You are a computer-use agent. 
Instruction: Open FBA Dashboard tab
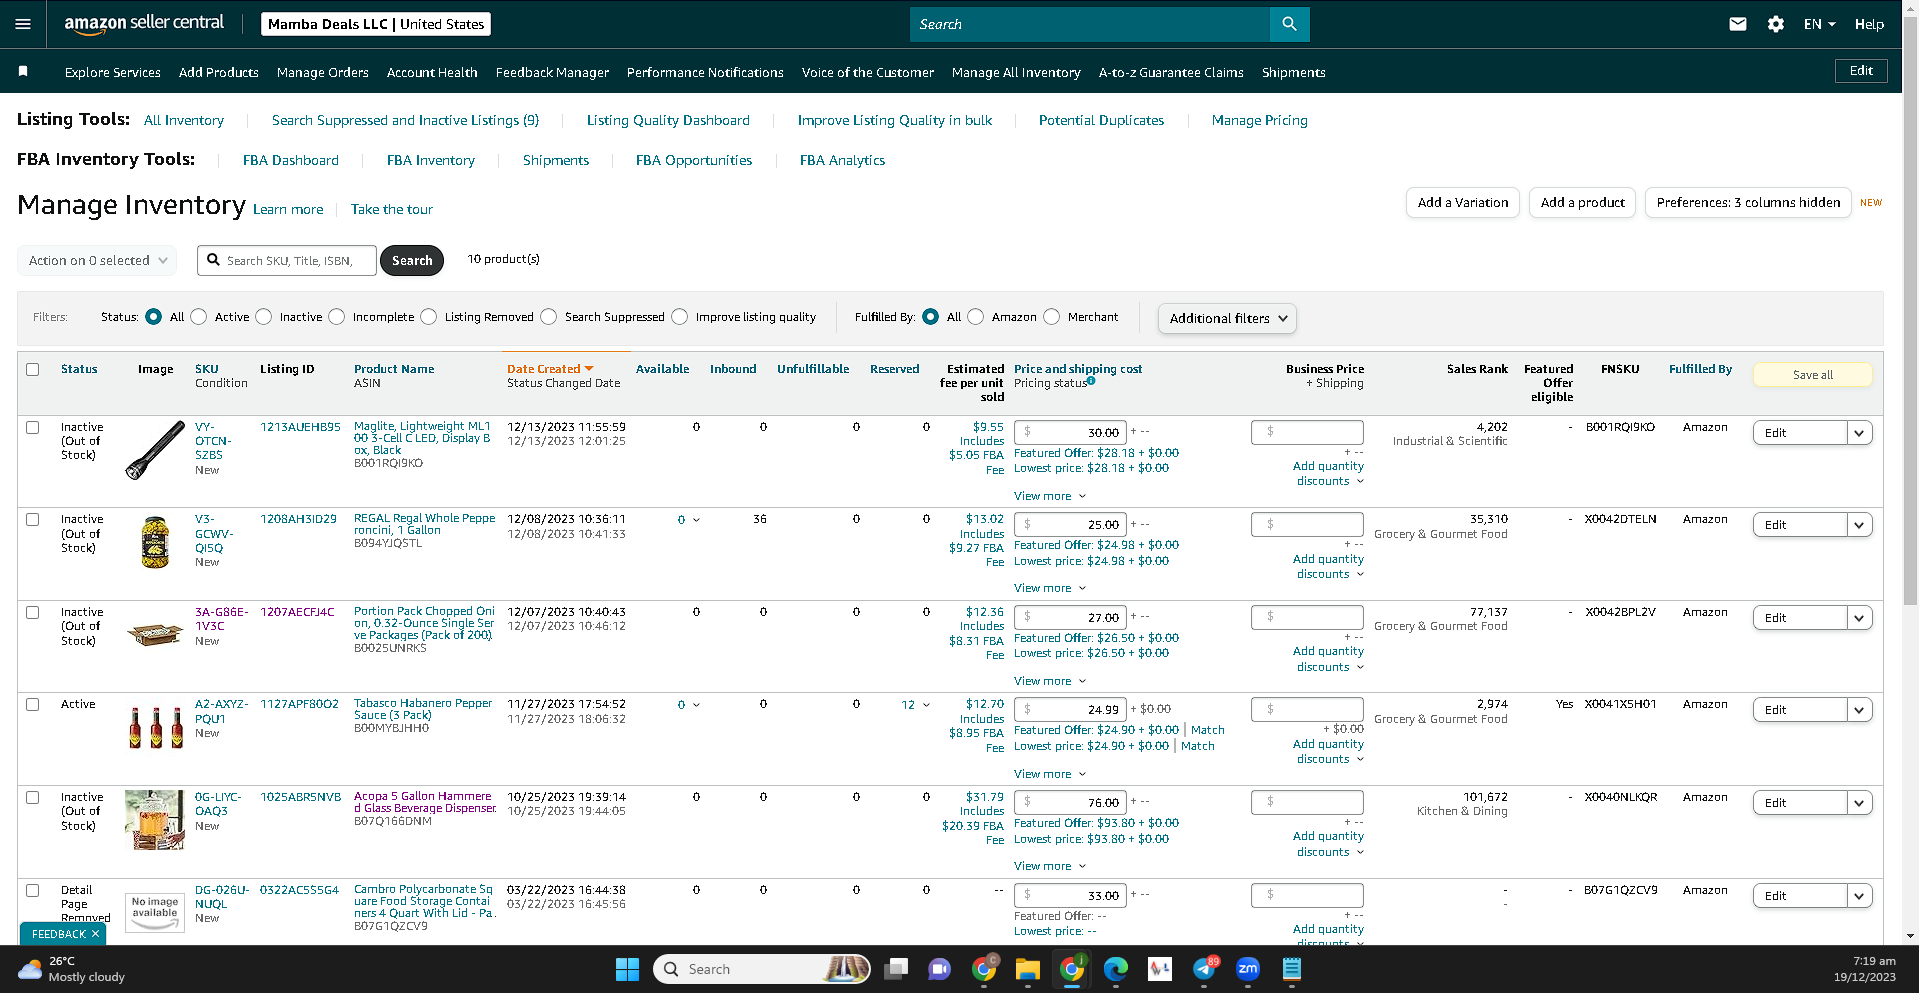coord(290,160)
